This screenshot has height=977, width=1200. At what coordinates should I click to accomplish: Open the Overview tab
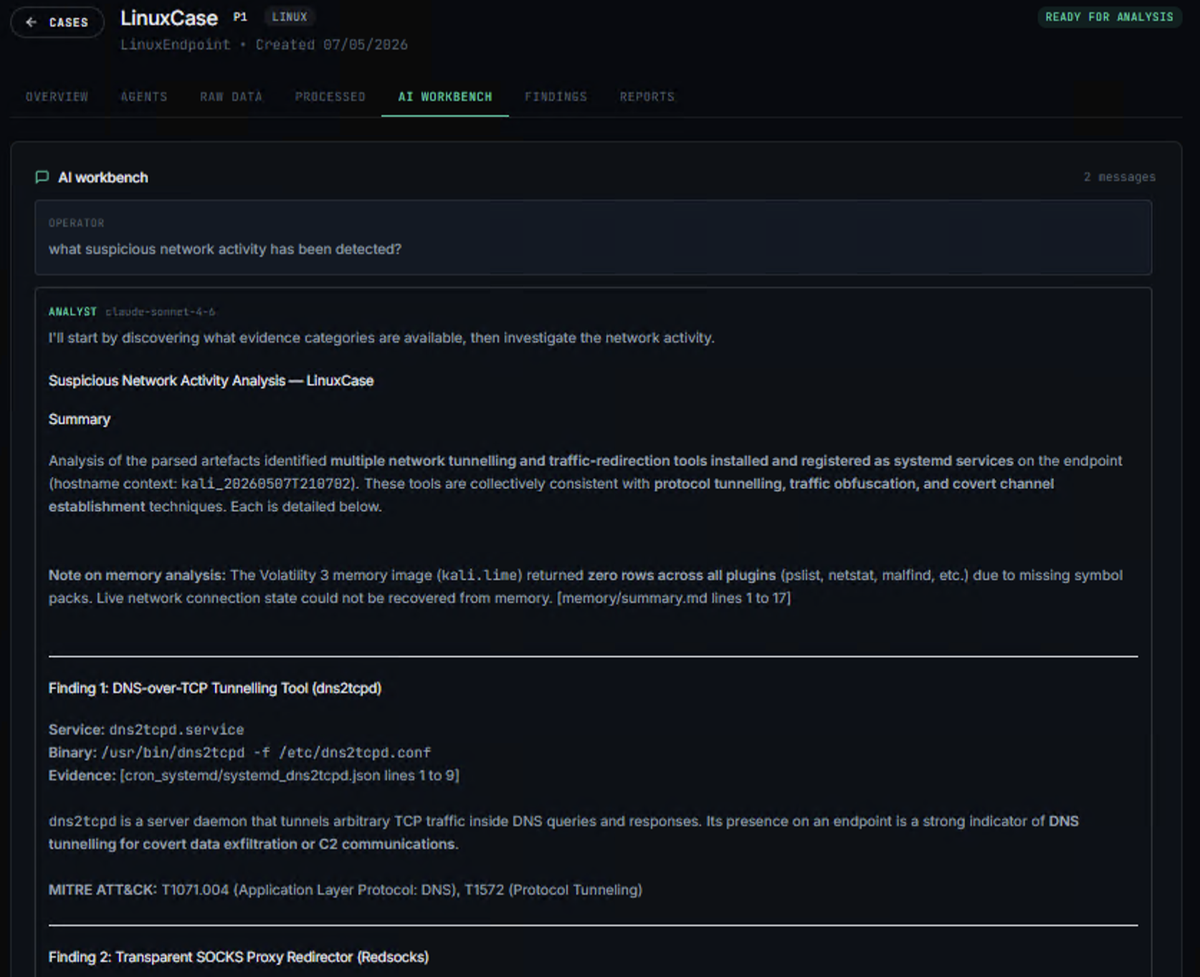[57, 97]
